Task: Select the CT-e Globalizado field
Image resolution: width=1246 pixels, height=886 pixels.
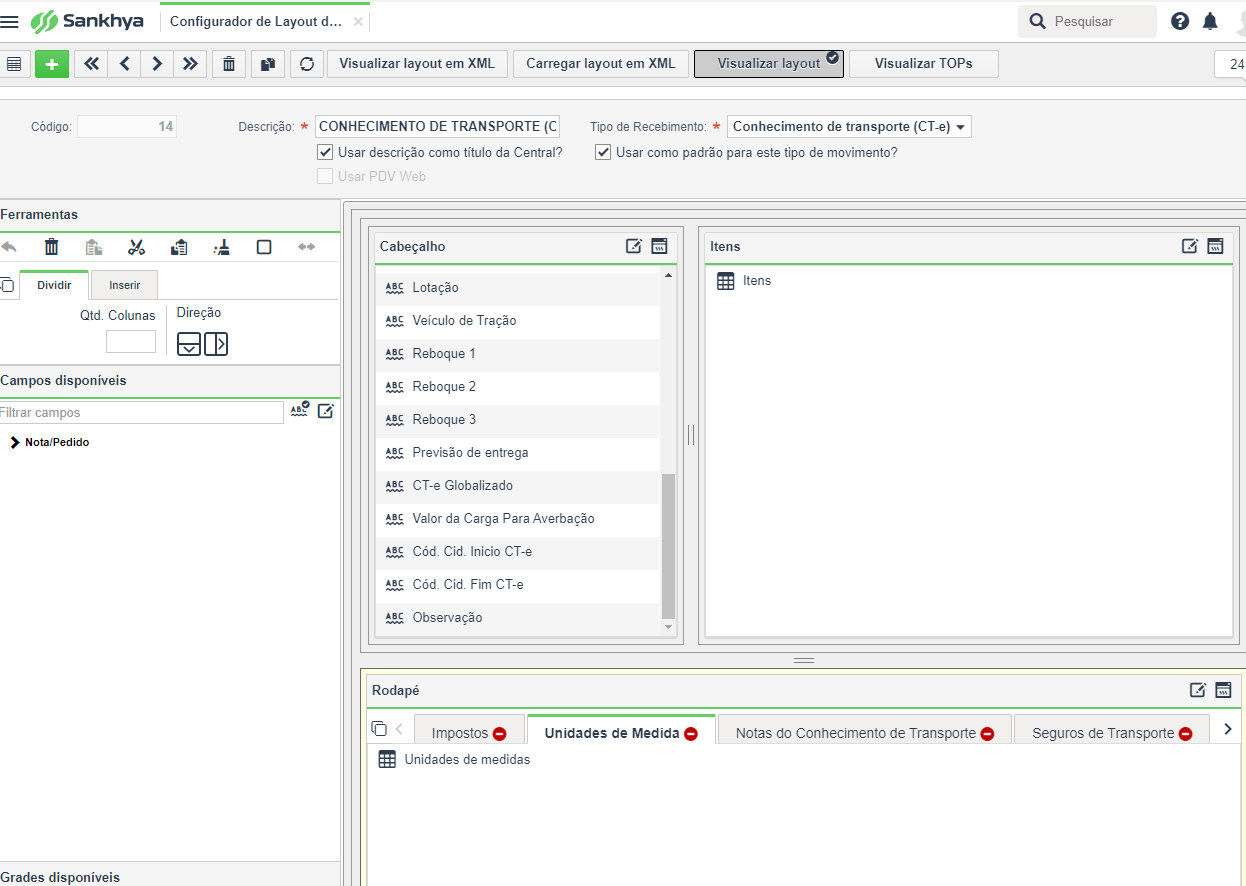Action: pyautogui.click(x=518, y=486)
